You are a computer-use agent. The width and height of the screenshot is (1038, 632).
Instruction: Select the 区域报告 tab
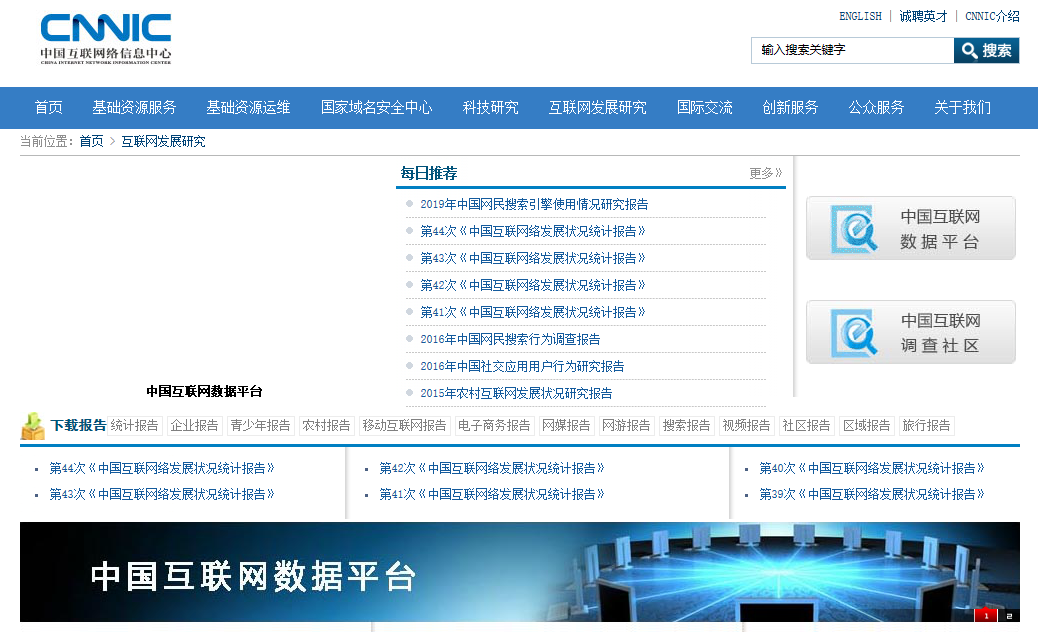(x=867, y=426)
